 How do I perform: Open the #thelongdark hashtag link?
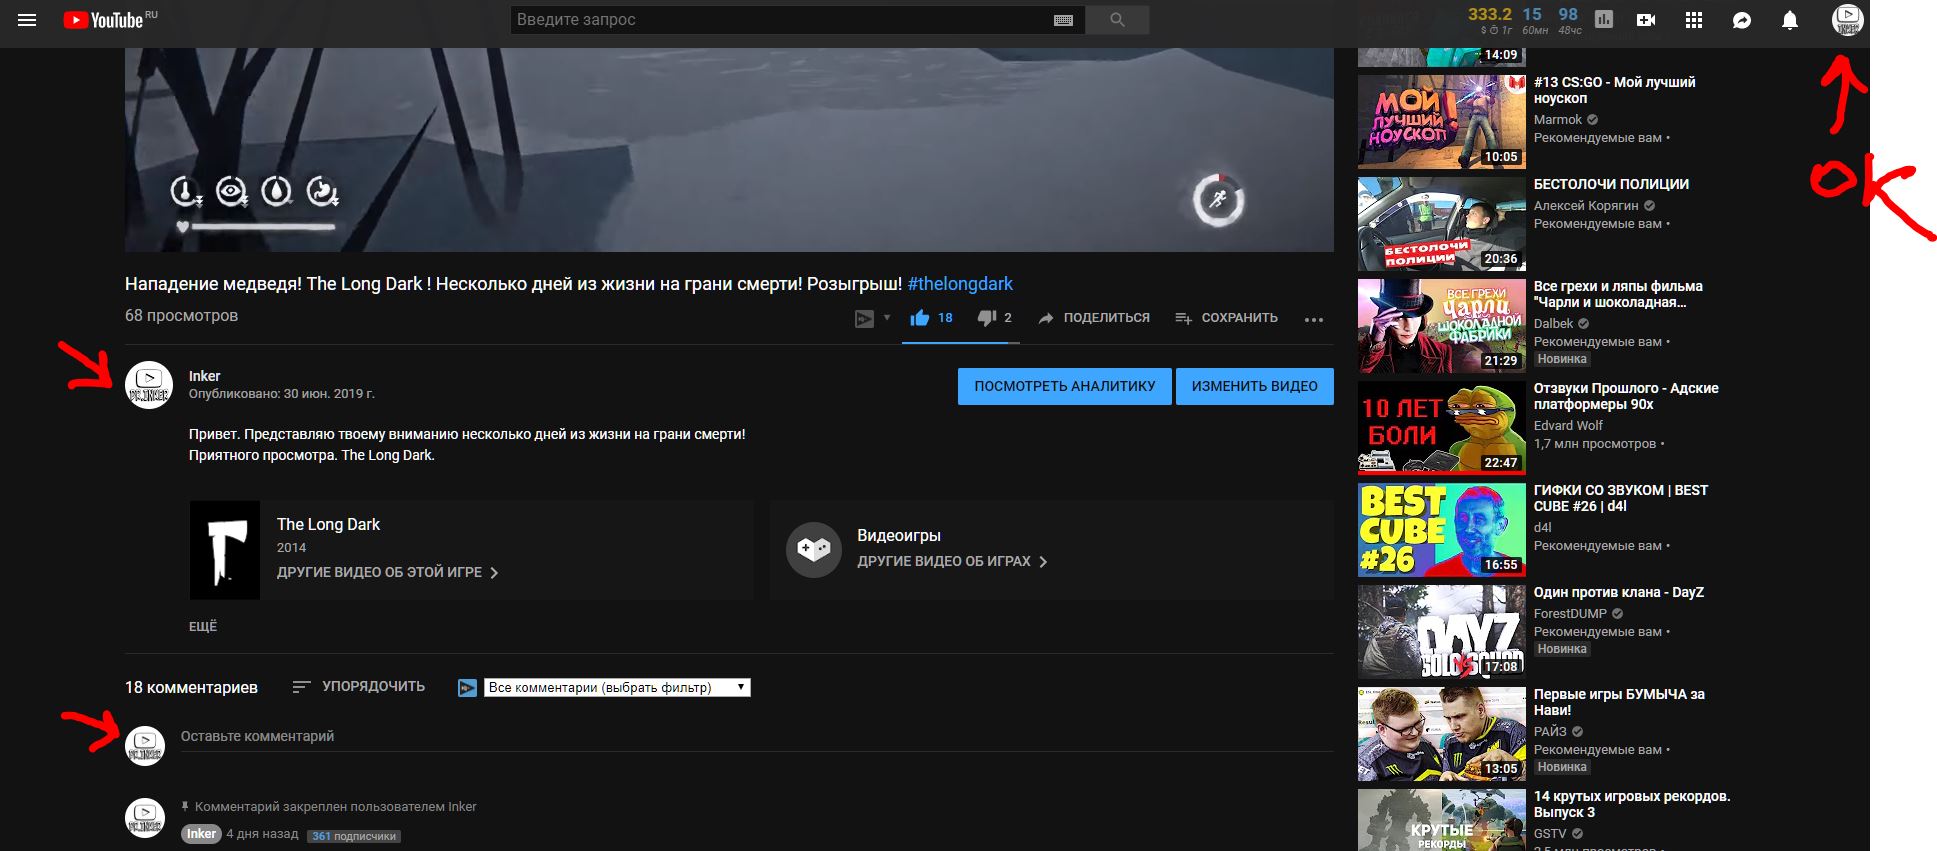[x=960, y=284]
